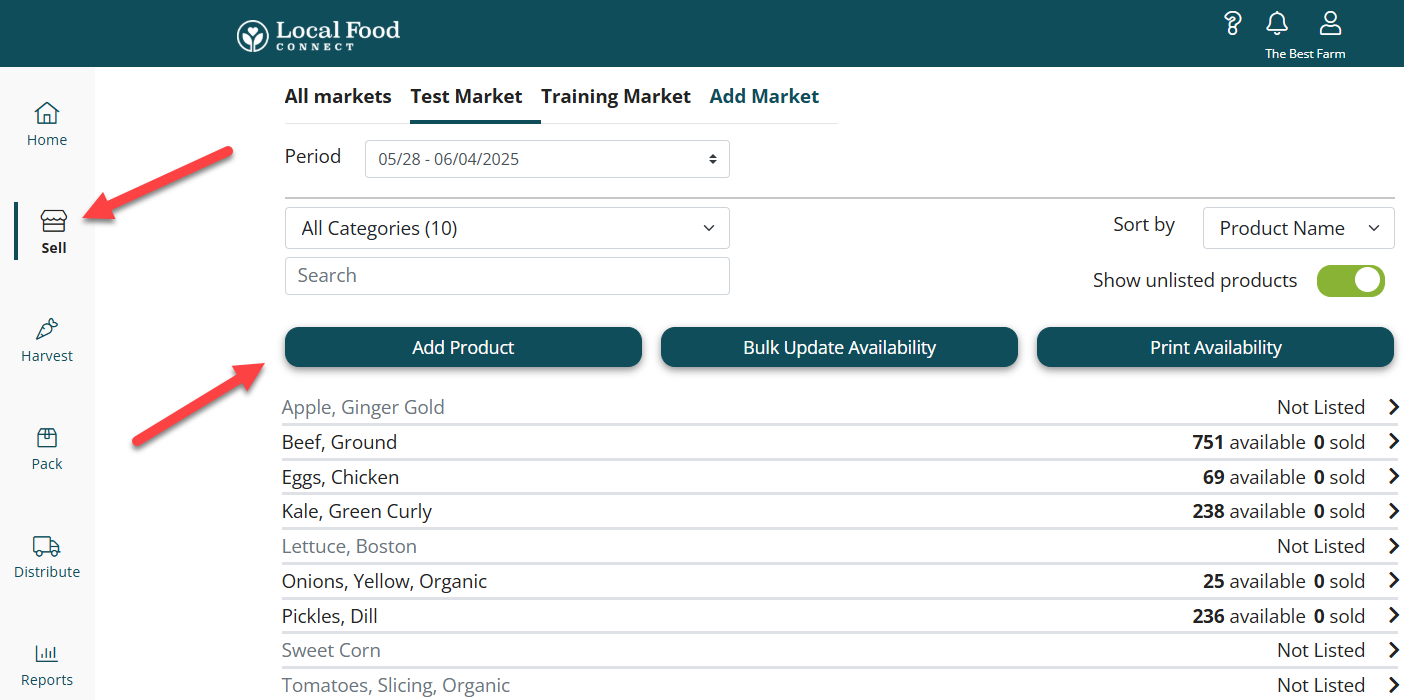
Task: Select the All markets tab
Action: click(x=338, y=96)
